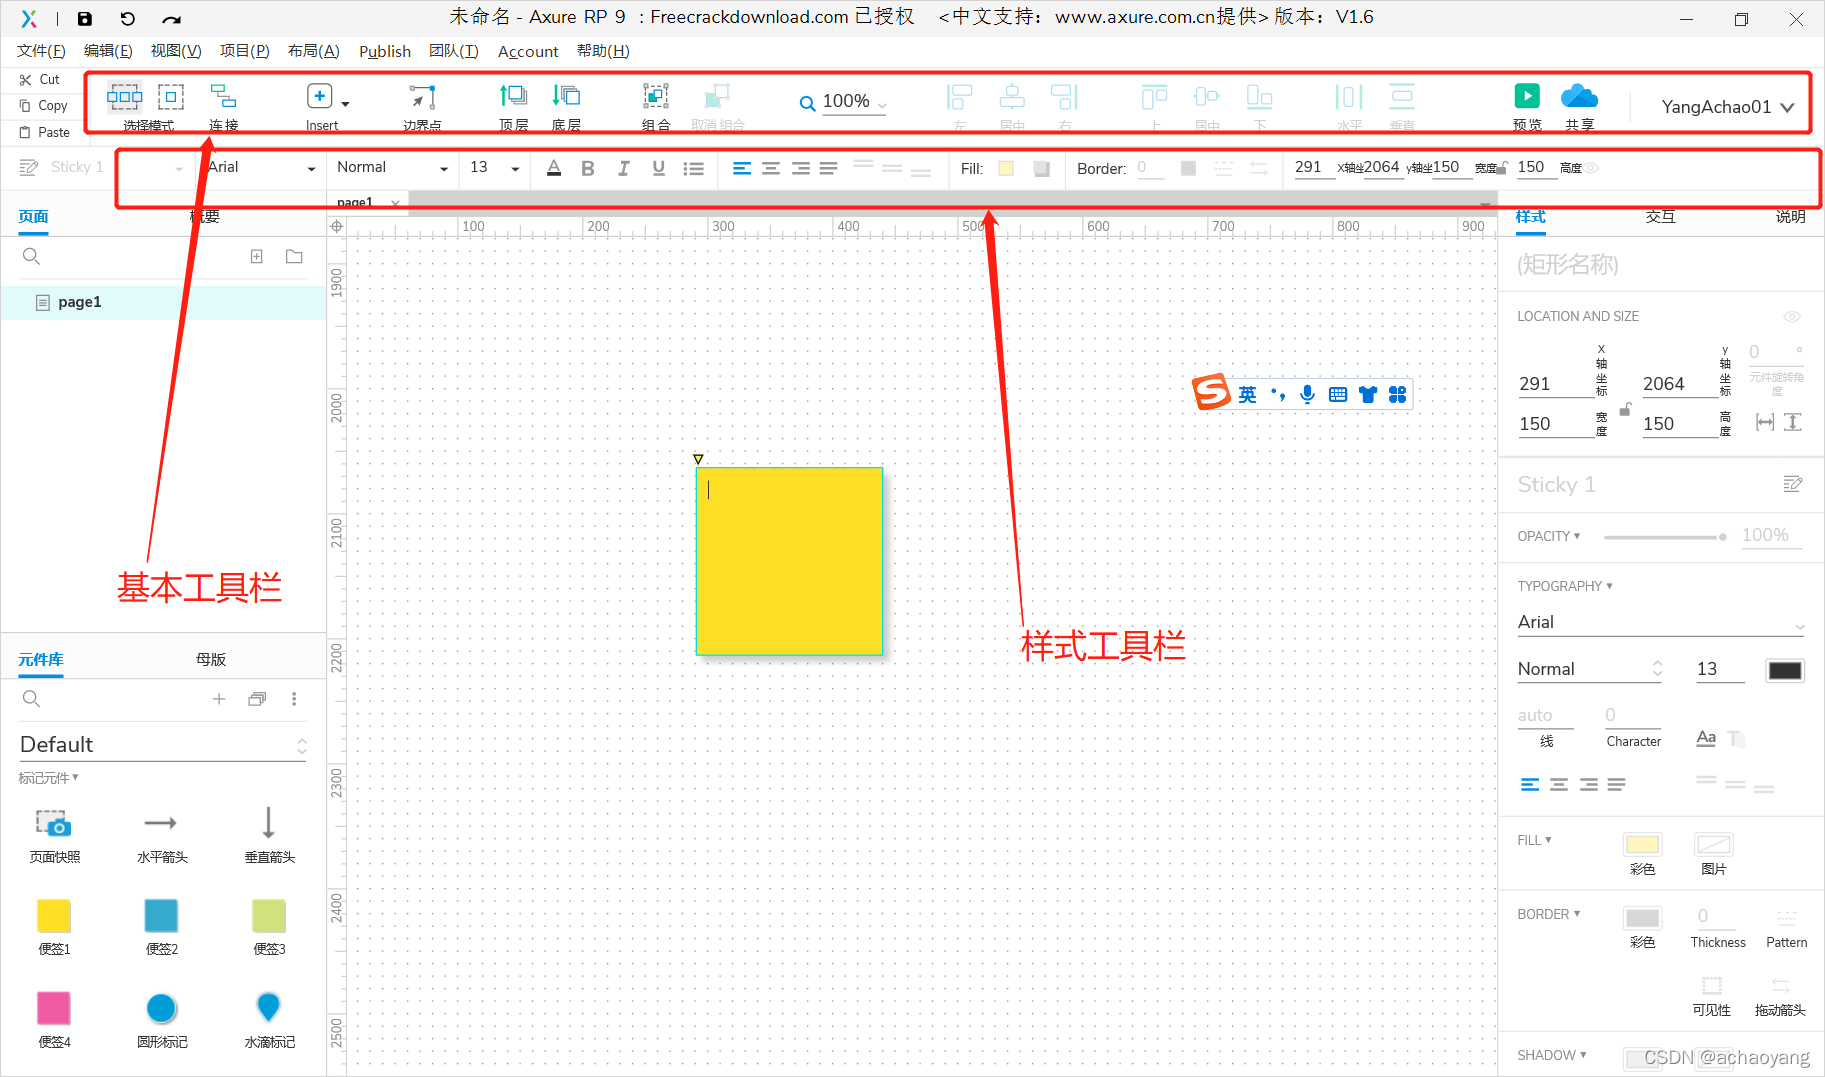Image resolution: width=1825 pixels, height=1077 pixels.
Task: Center text in style toolbar
Action: tap(771, 168)
